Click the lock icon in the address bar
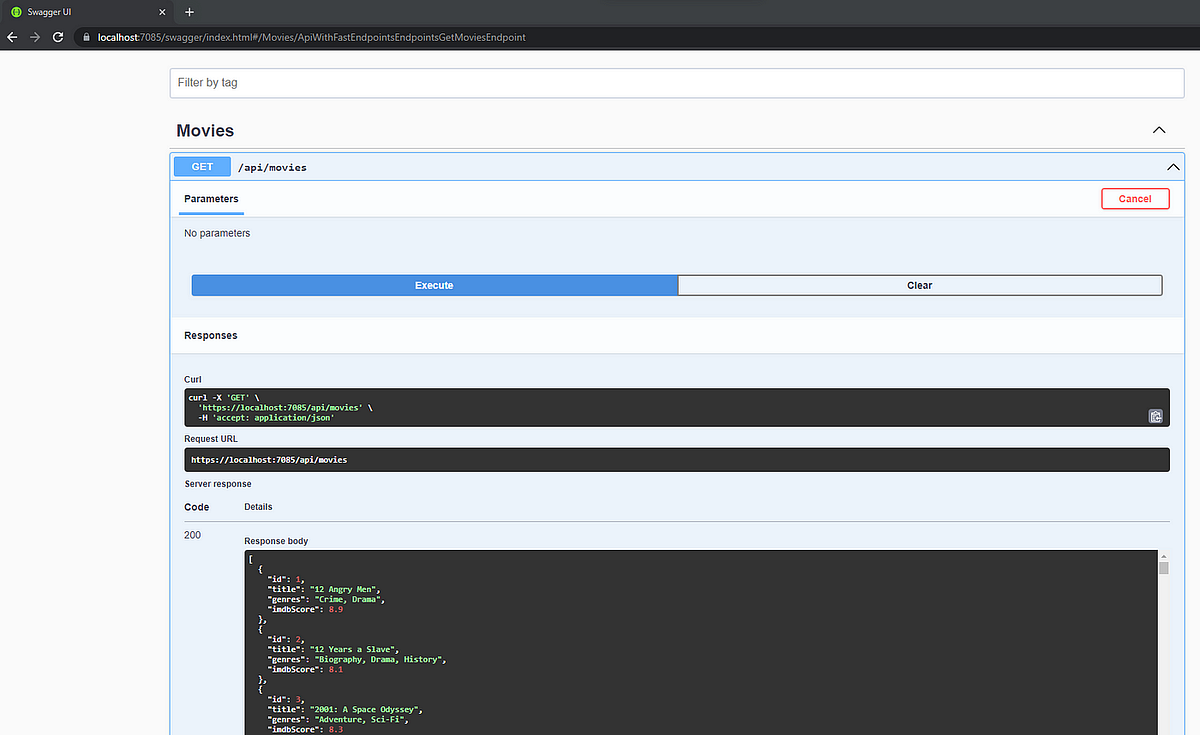The height and width of the screenshot is (735, 1200). pyautogui.click(x=88, y=36)
